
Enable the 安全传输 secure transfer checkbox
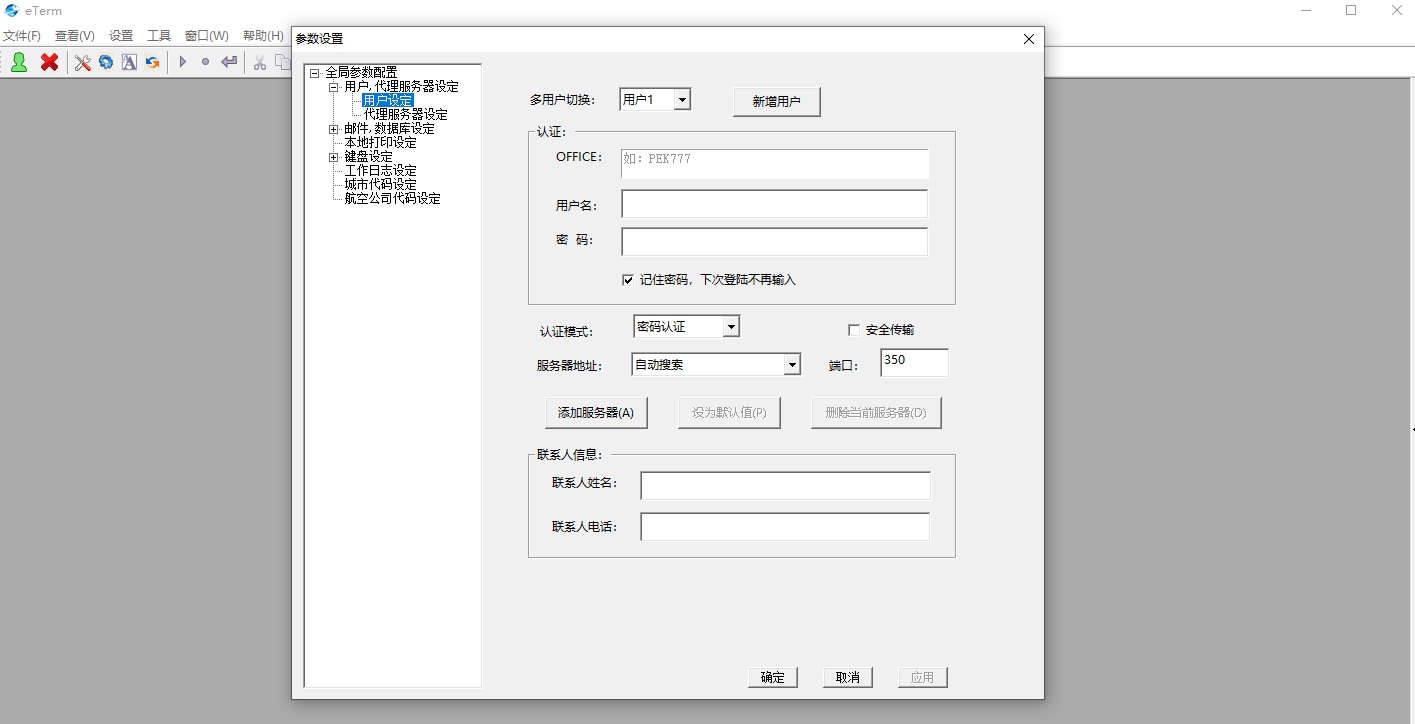tap(854, 330)
